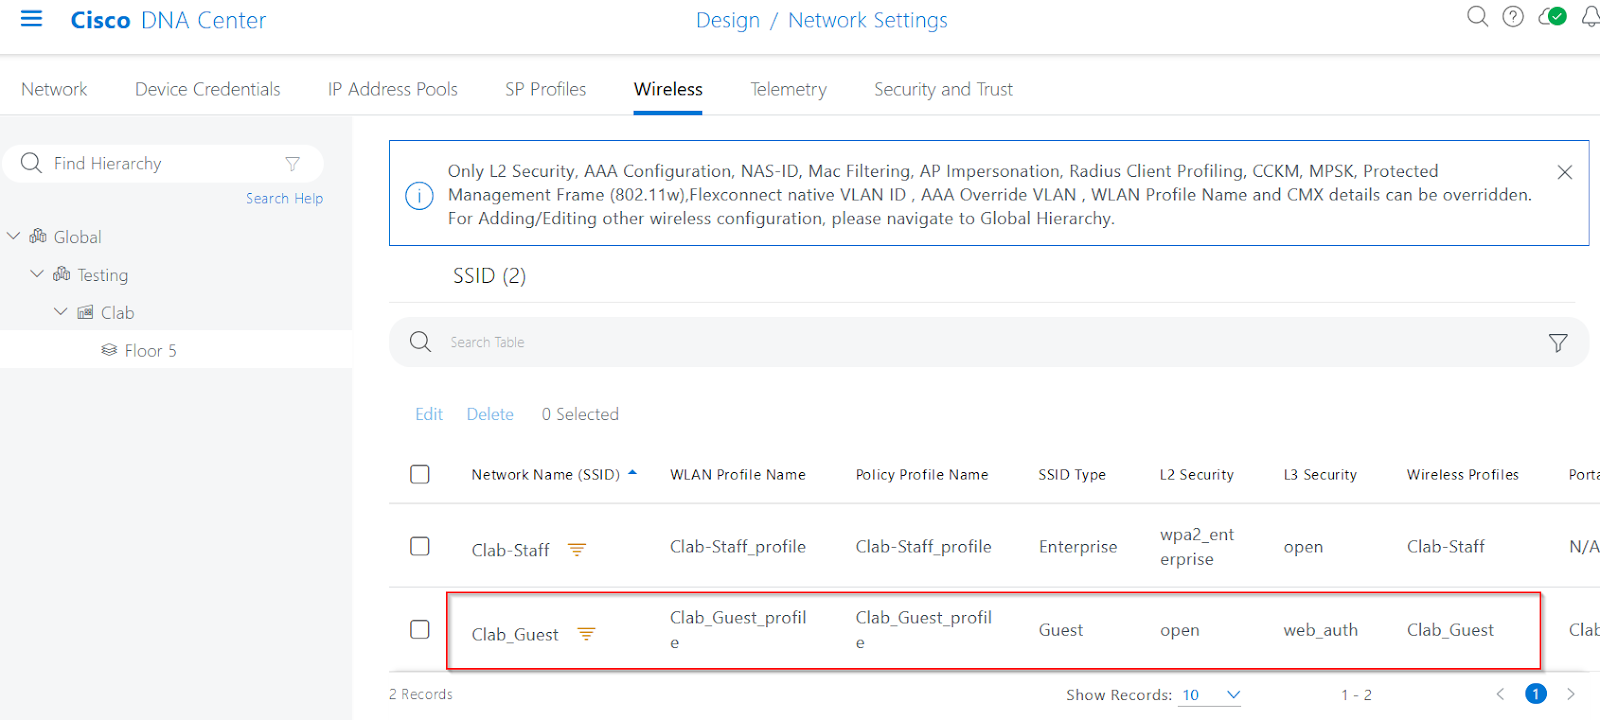Click the Enterprise SSID type cell
The height and width of the screenshot is (720, 1600).
tap(1078, 547)
